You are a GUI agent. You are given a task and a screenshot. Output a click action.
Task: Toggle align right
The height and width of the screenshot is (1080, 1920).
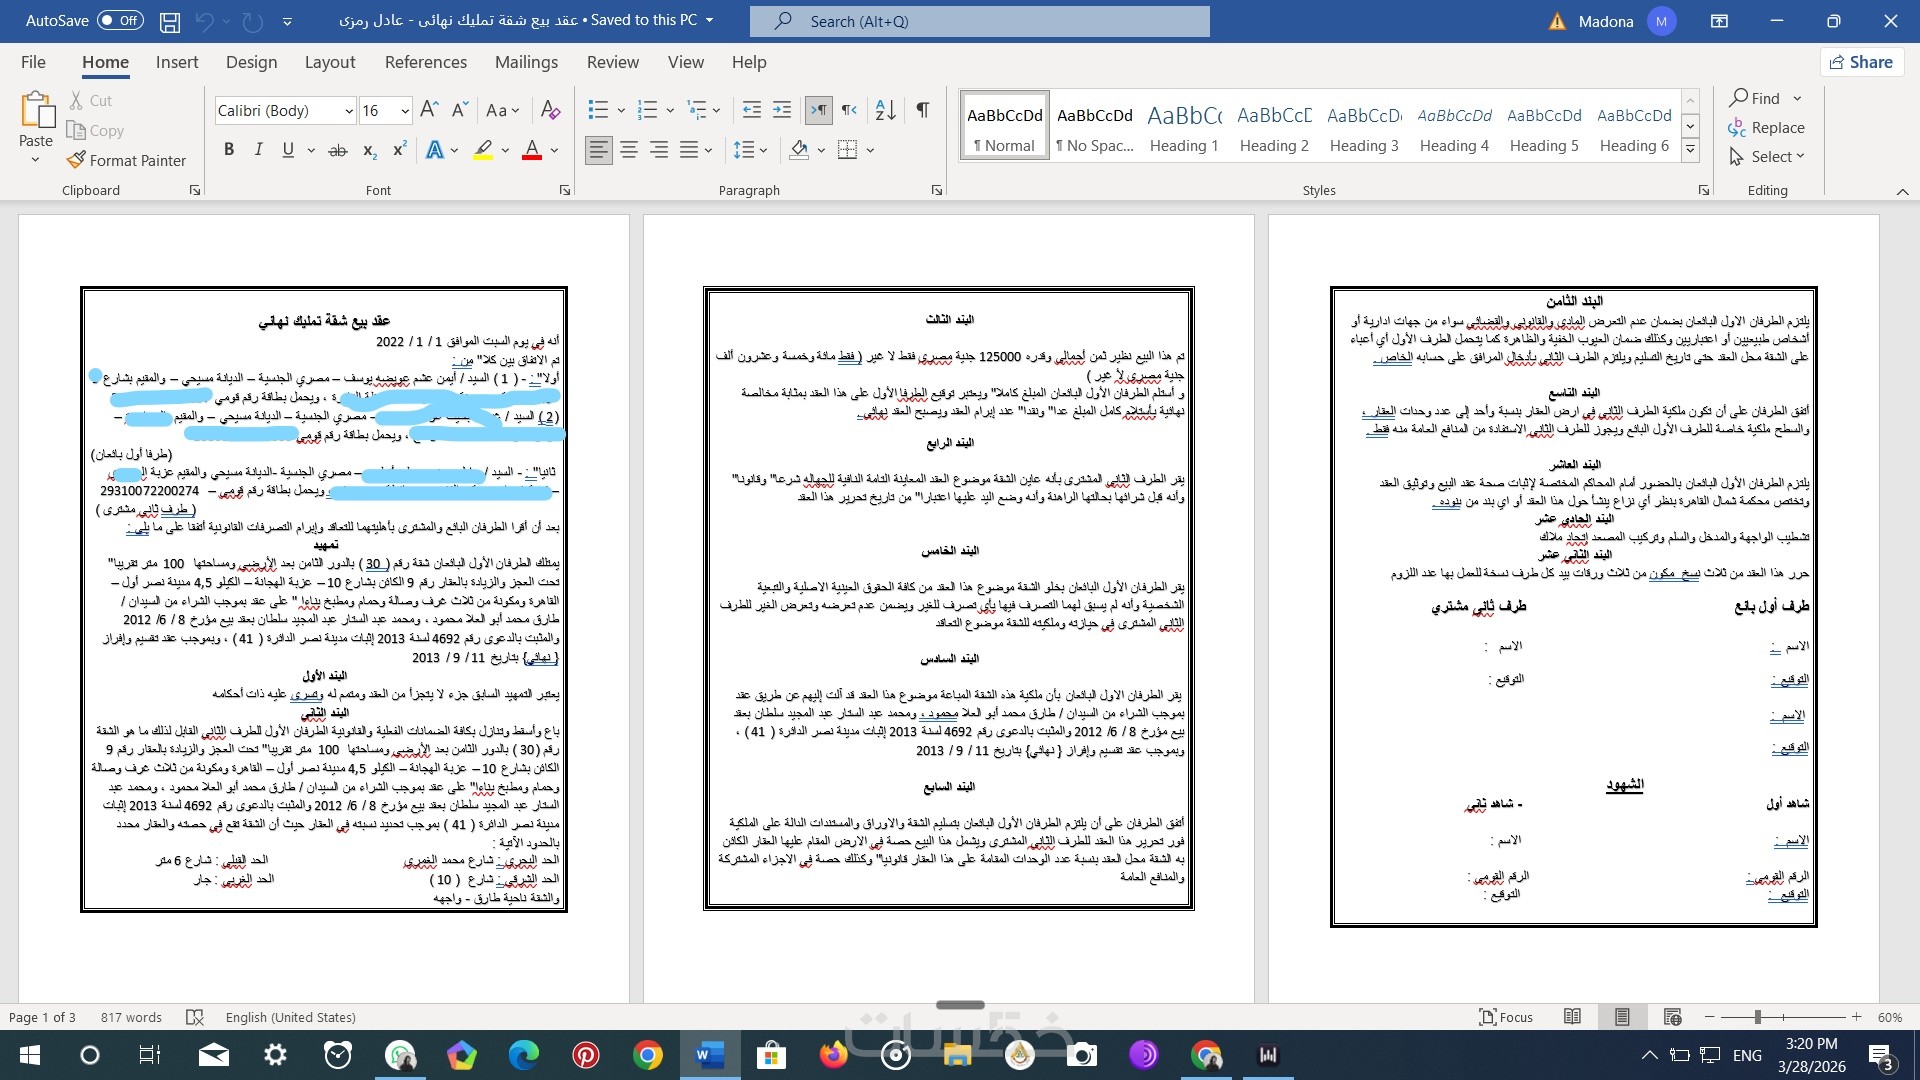659,150
